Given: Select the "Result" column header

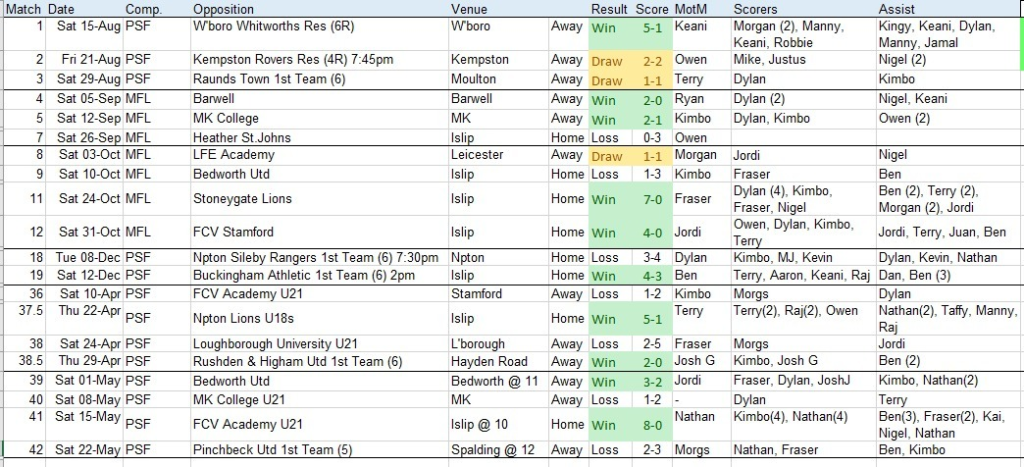Looking at the screenshot, I should (609, 9).
